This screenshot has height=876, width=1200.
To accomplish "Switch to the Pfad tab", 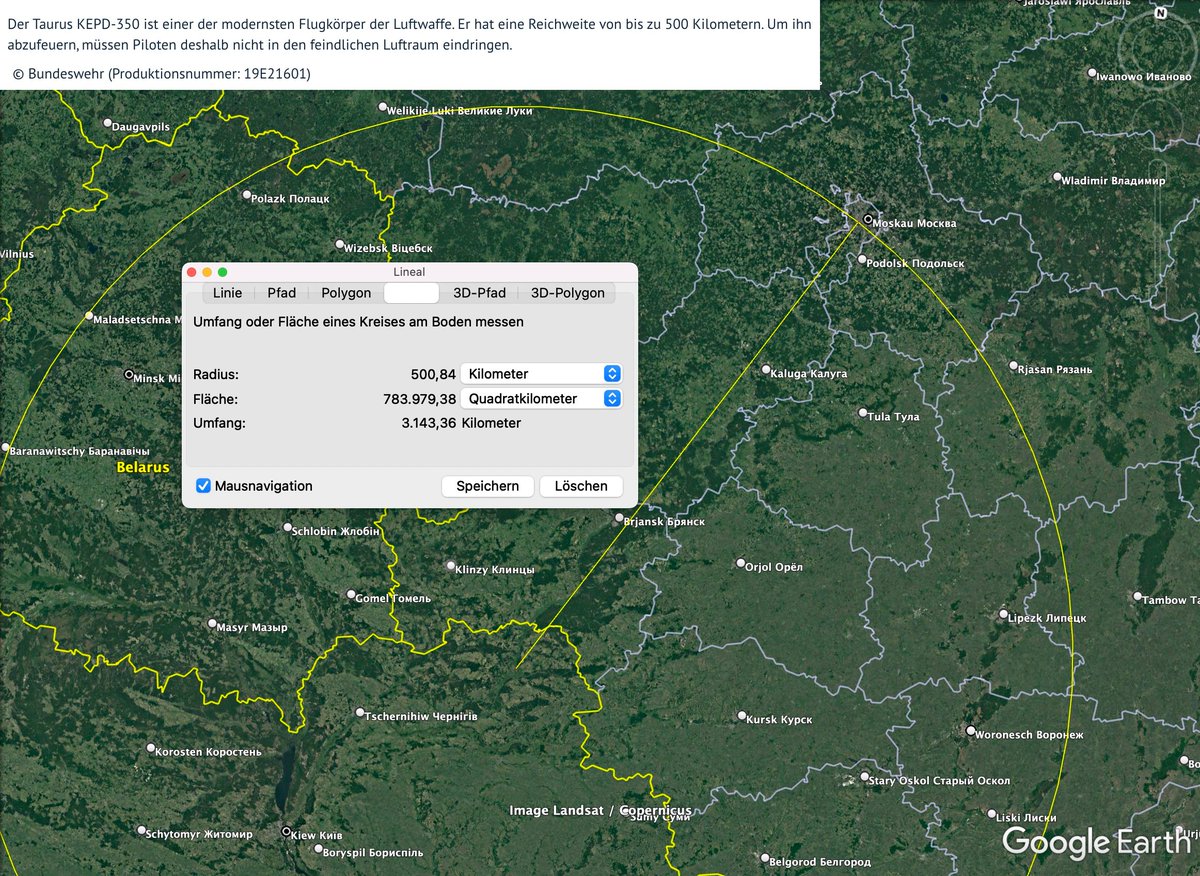I will (281, 293).
